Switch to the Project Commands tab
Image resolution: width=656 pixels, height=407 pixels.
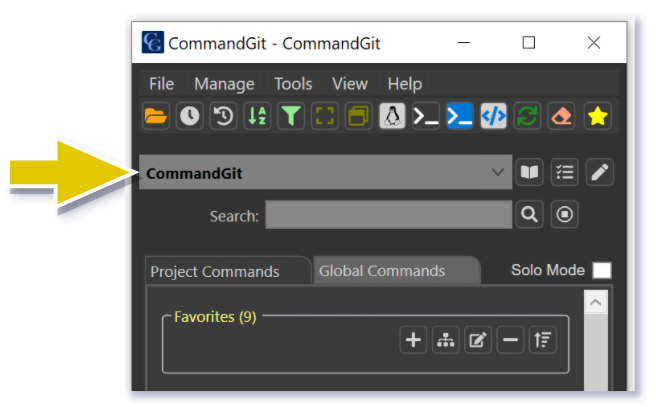coord(215,271)
